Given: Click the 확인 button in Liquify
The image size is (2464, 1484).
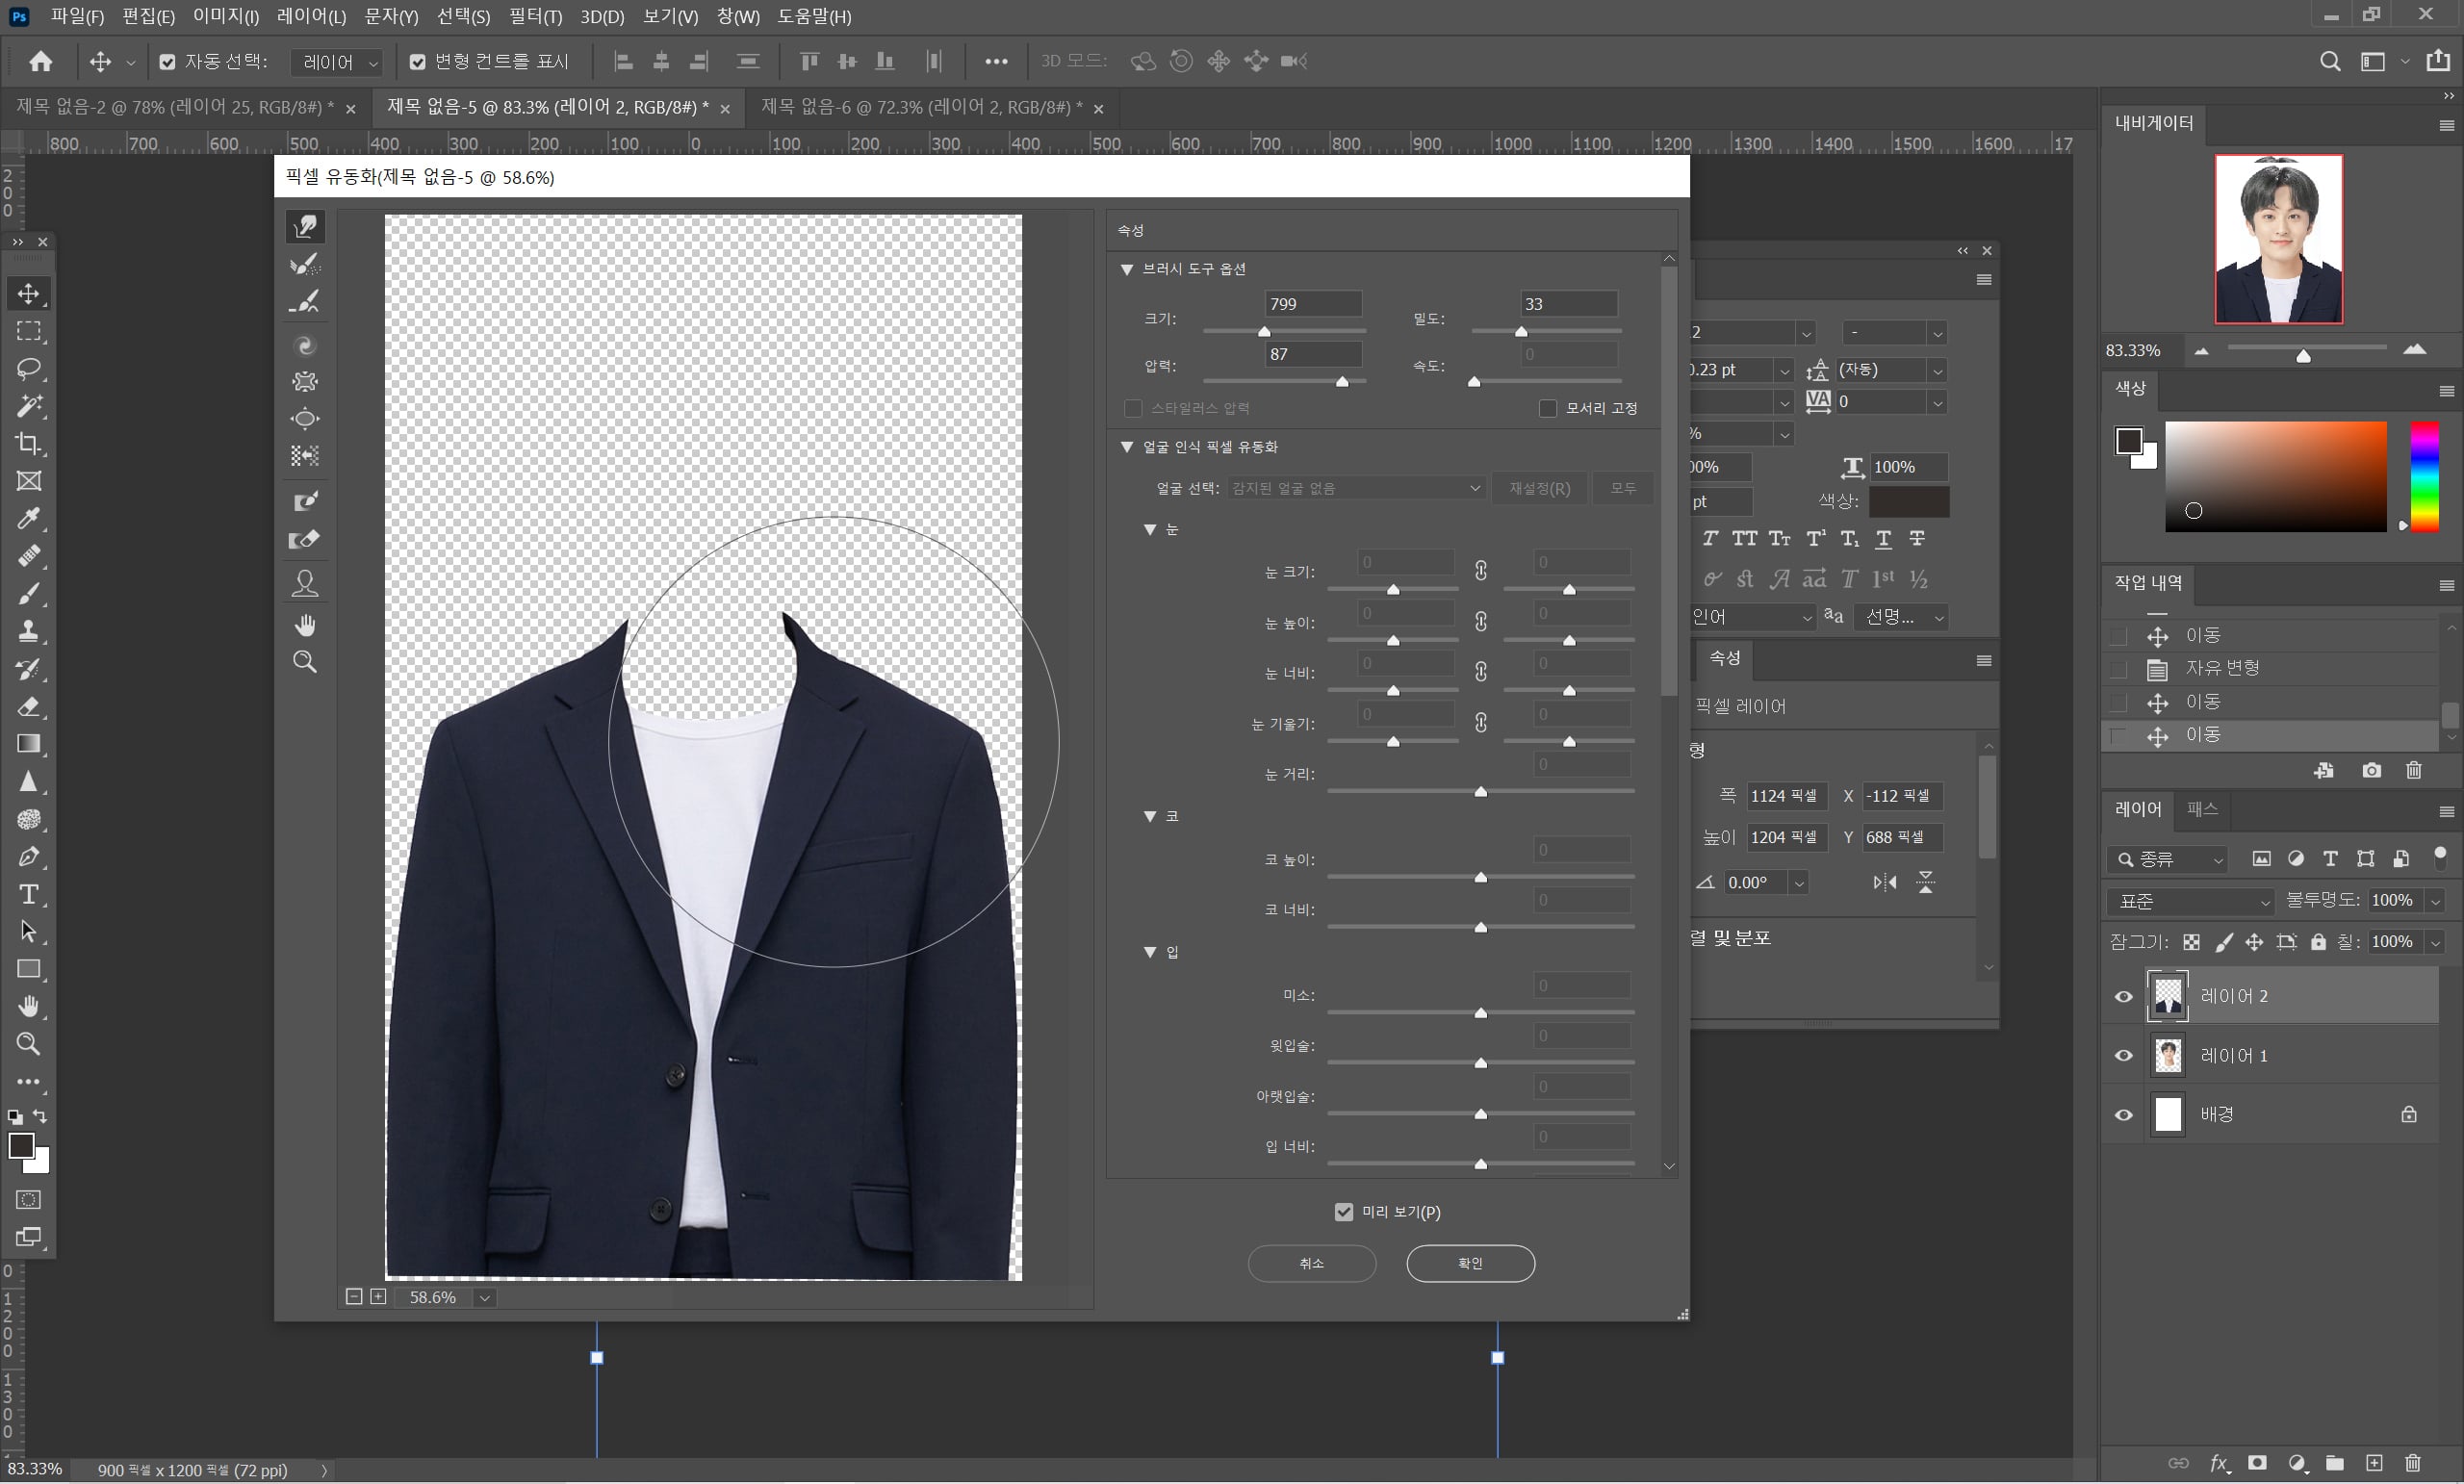Looking at the screenshot, I should pos(1471,1263).
